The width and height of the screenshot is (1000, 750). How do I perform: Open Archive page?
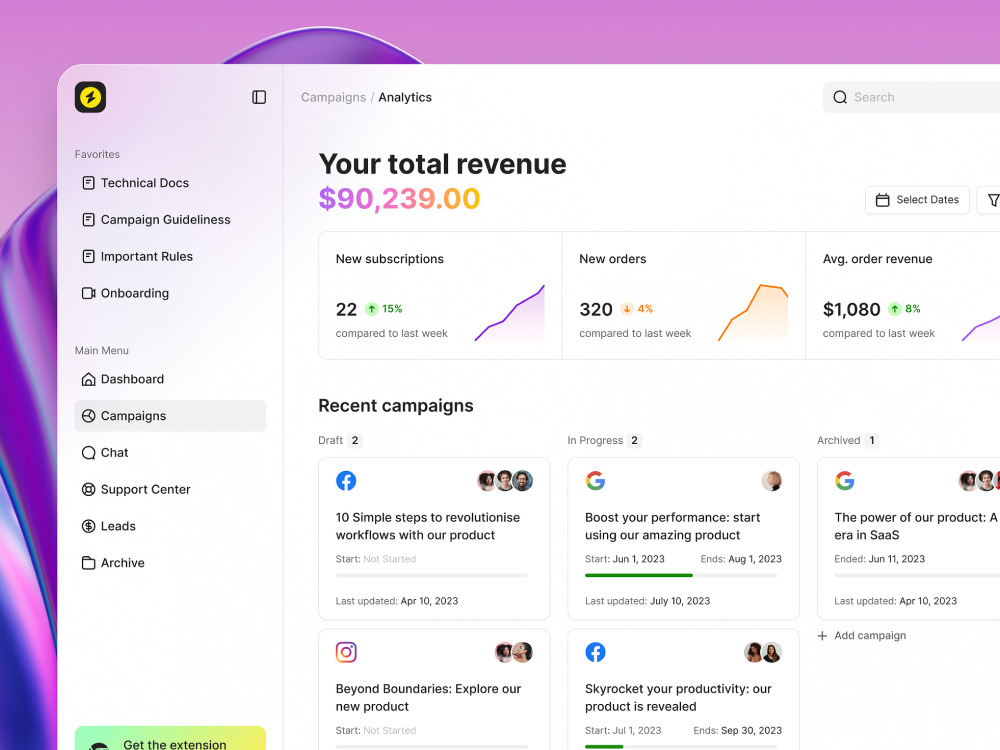click(170, 563)
